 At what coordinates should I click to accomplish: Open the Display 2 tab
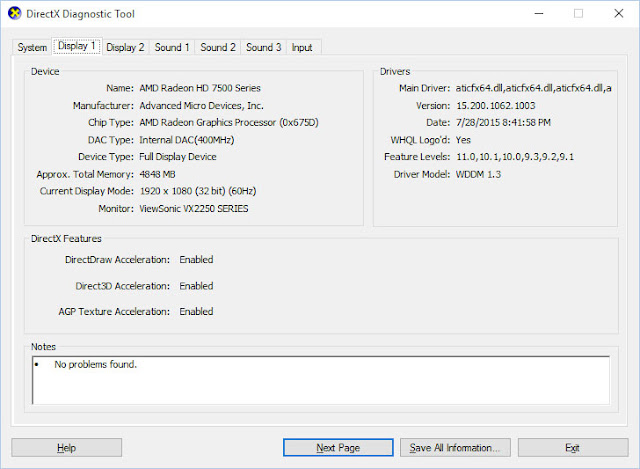pyautogui.click(x=125, y=47)
